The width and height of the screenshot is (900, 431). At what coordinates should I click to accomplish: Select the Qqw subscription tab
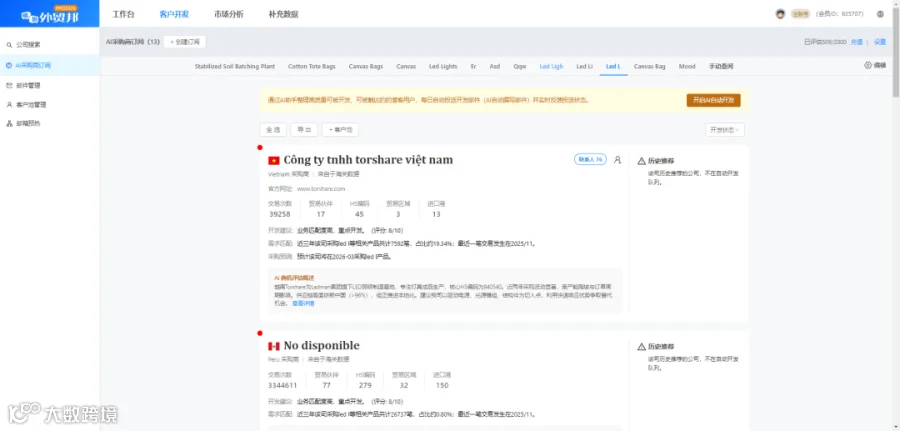point(520,67)
